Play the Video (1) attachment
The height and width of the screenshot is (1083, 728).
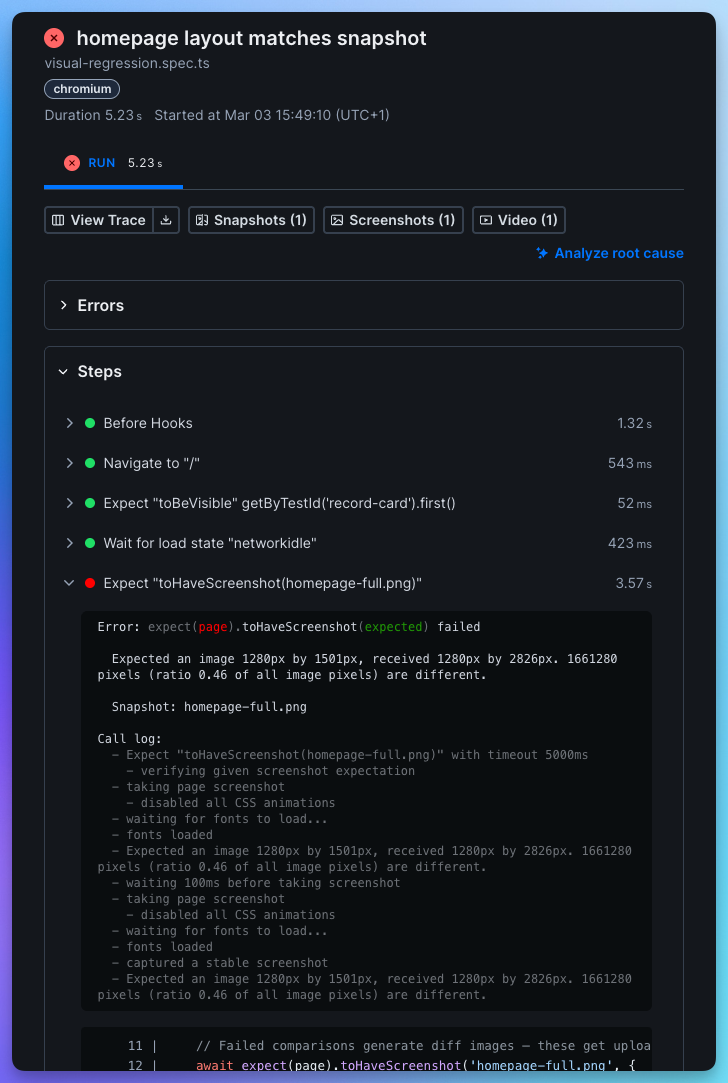click(518, 220)
